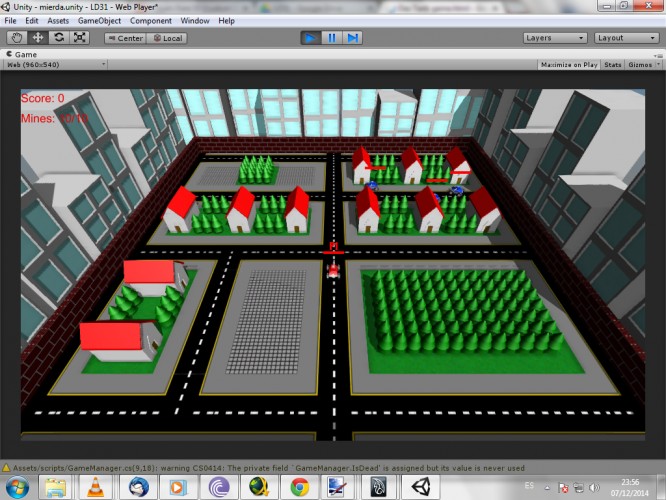
Task: Open the volume control tray icon
Action: point(594,488)
